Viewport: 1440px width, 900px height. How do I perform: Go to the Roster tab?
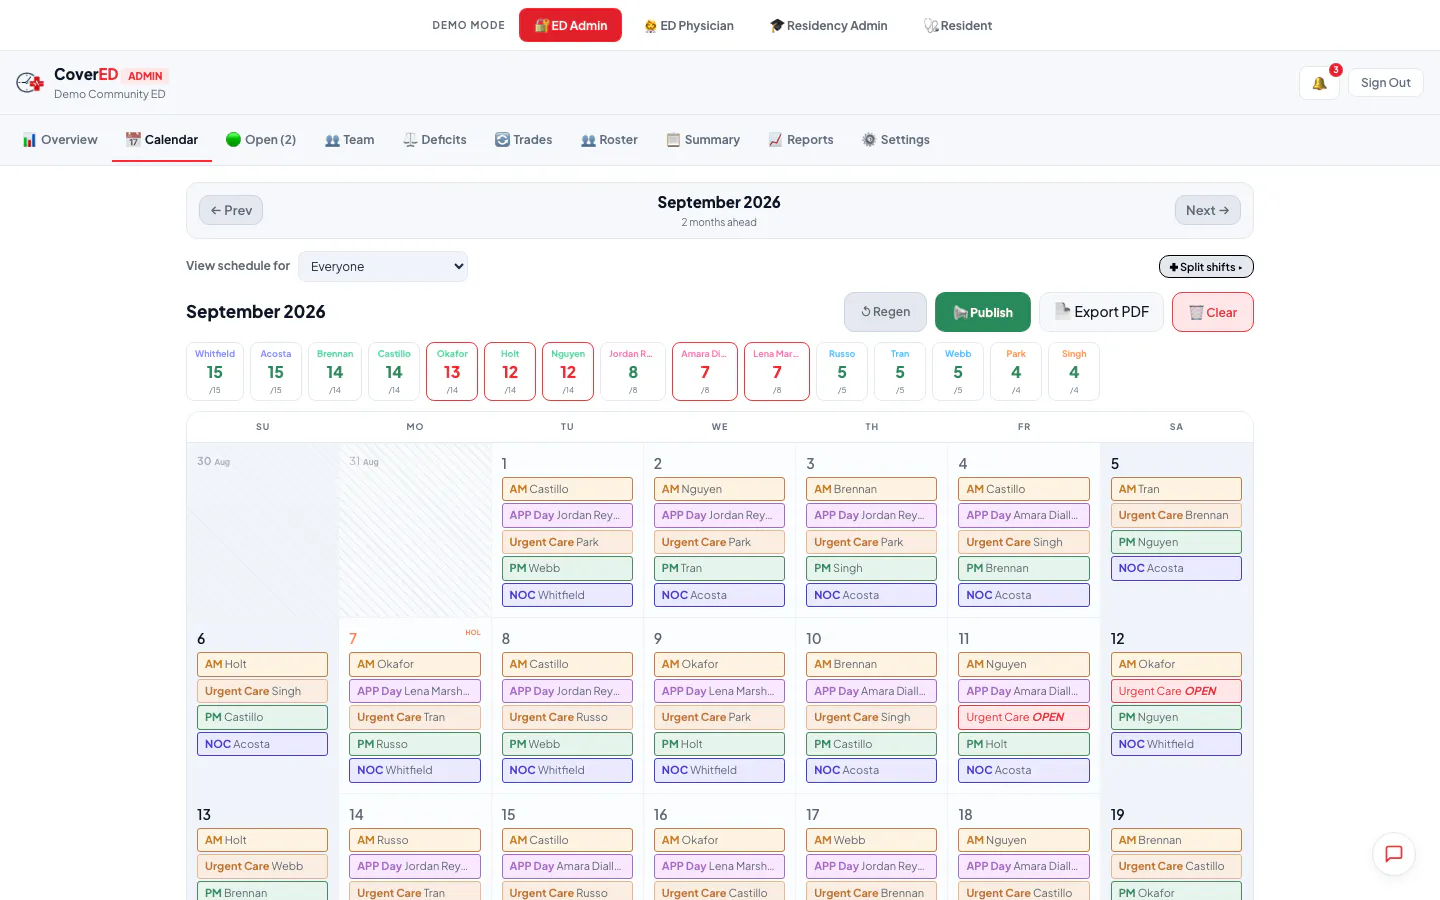[x=610, y=140]
